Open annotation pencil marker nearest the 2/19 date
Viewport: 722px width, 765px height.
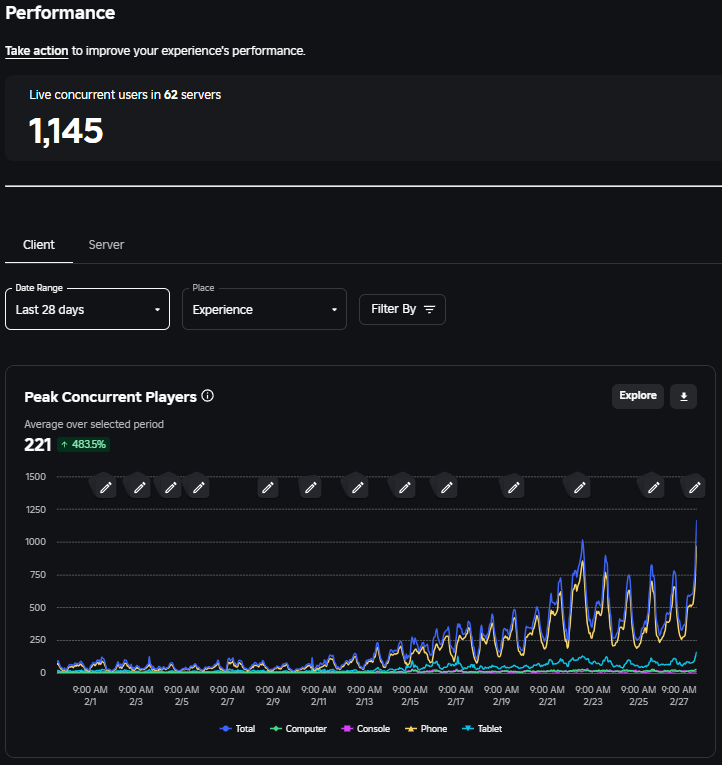pyautogui.click(x=514, y=487)
